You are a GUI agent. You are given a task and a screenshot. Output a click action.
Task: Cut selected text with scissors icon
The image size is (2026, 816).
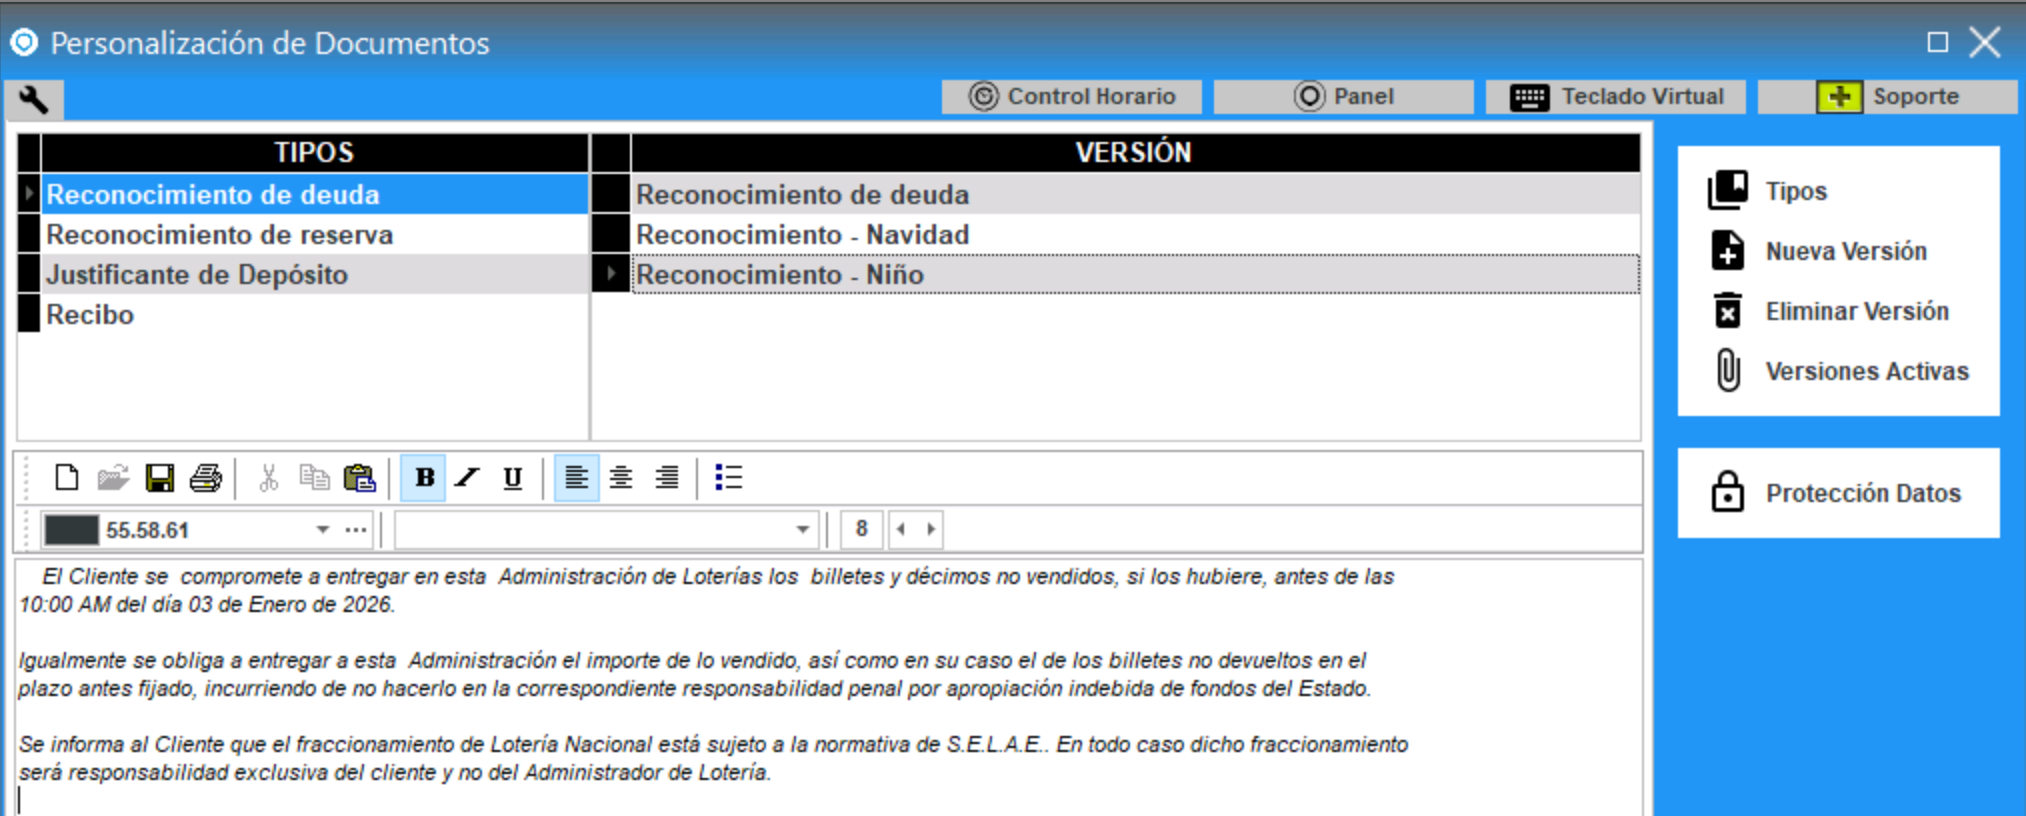(x=268, y=478)
